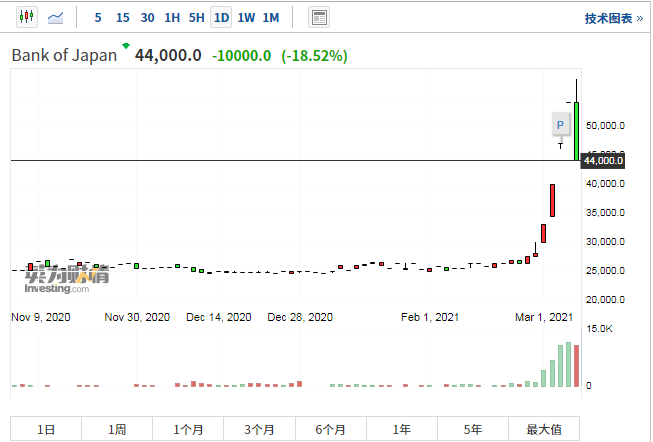
Task: Click the 30,000.0 axis label
Action: pos(605,242)
